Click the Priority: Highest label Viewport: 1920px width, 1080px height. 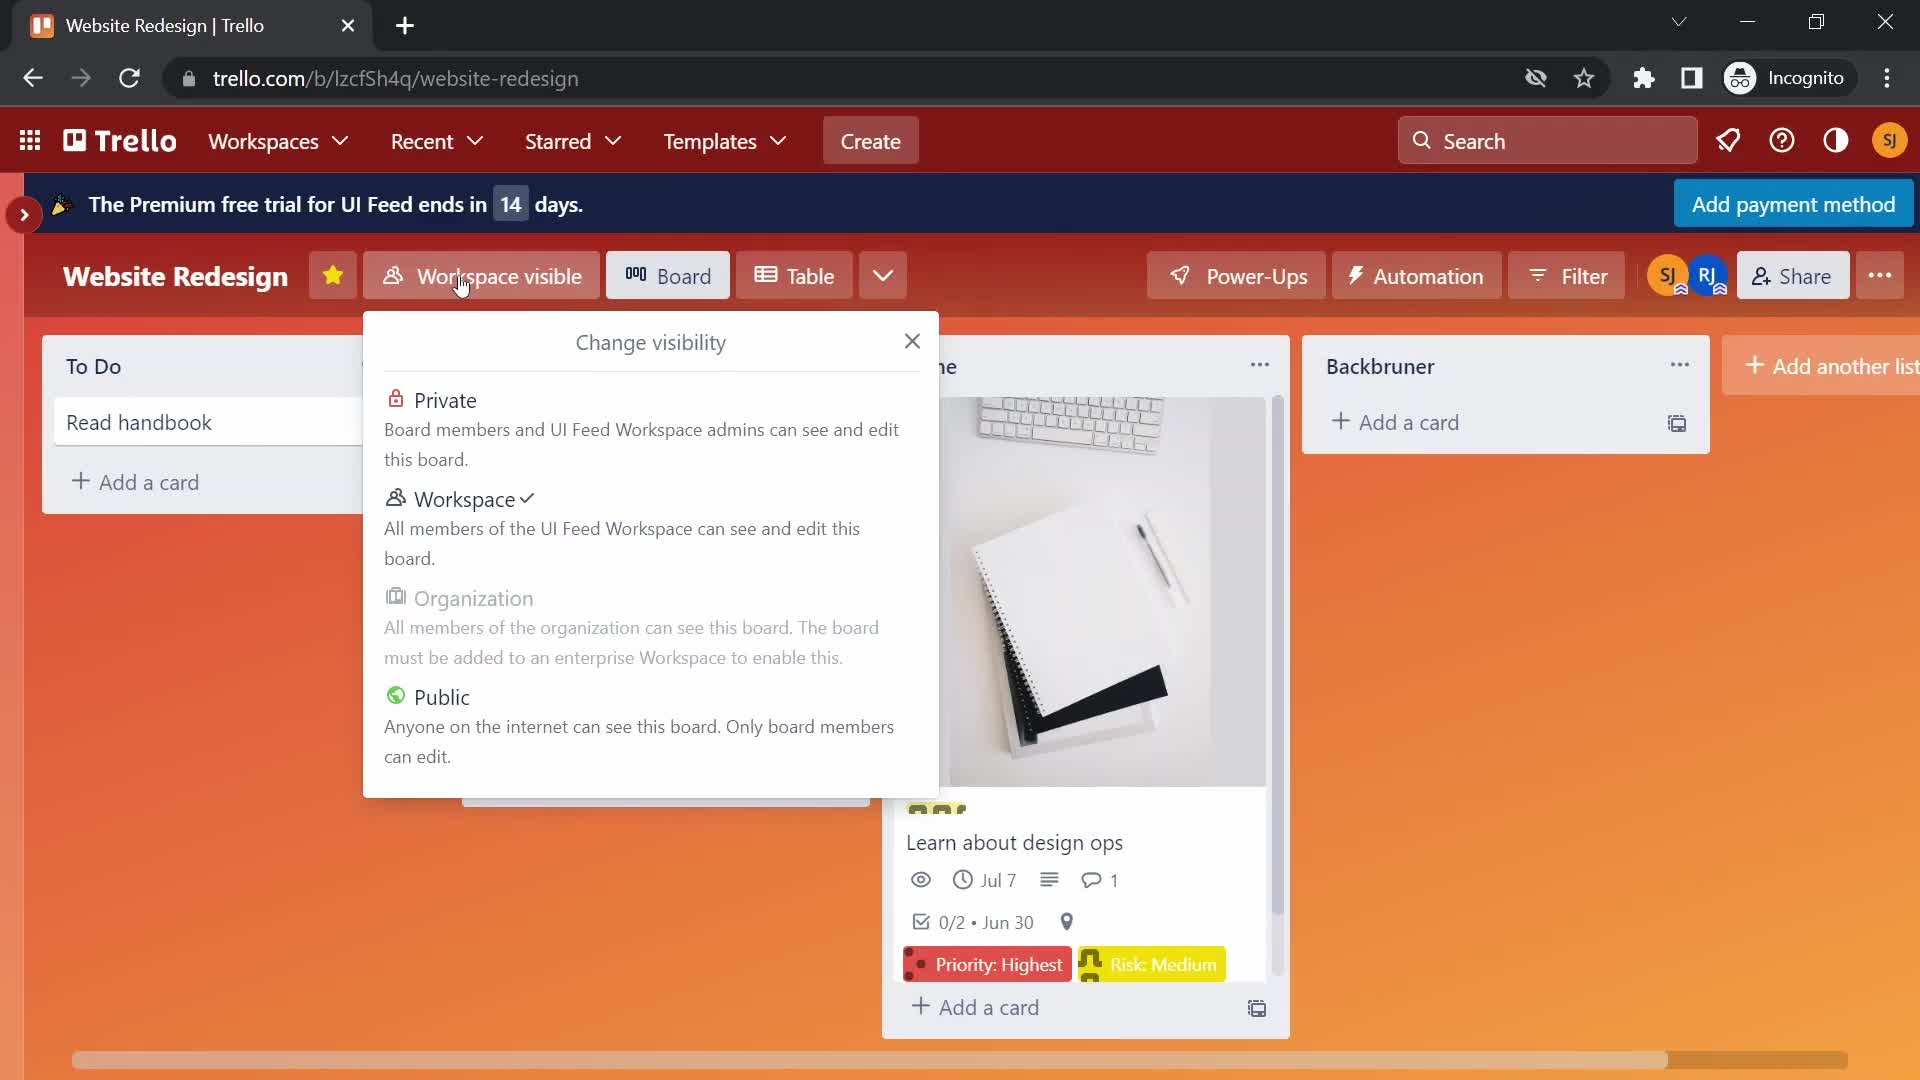coord(988,964)
